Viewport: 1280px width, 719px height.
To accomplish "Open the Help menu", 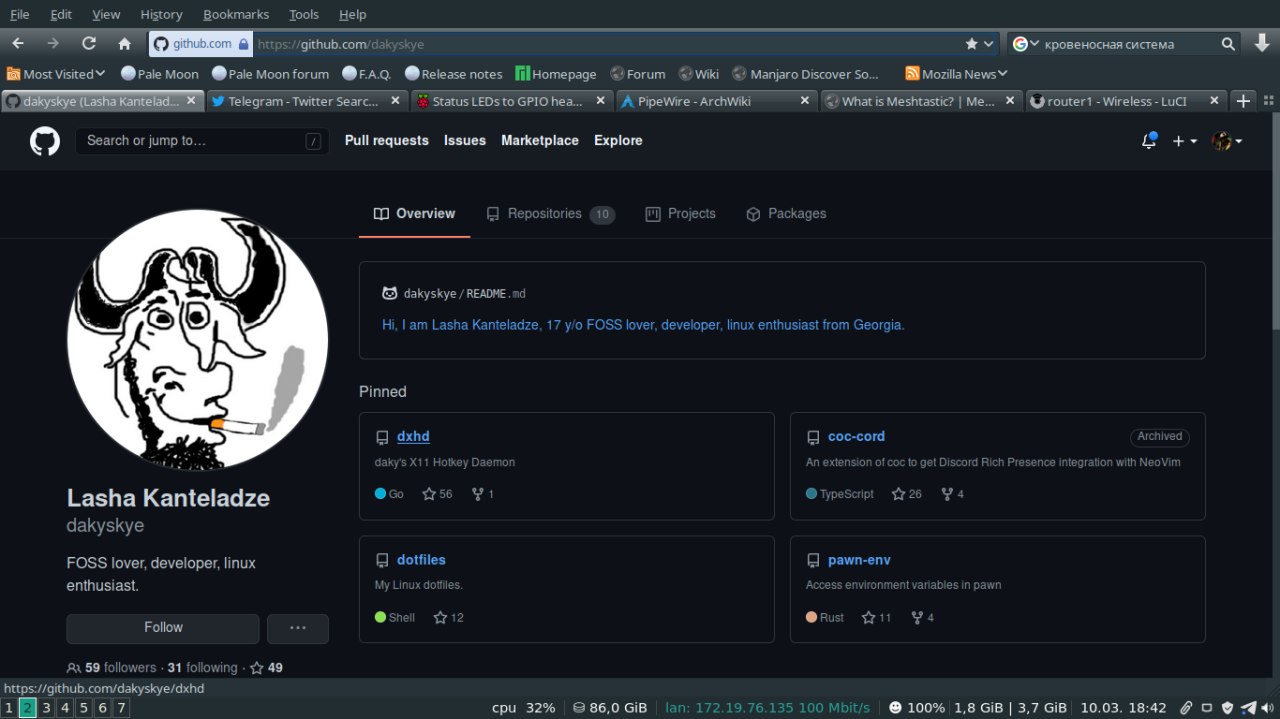I will (x=352, y=14).
